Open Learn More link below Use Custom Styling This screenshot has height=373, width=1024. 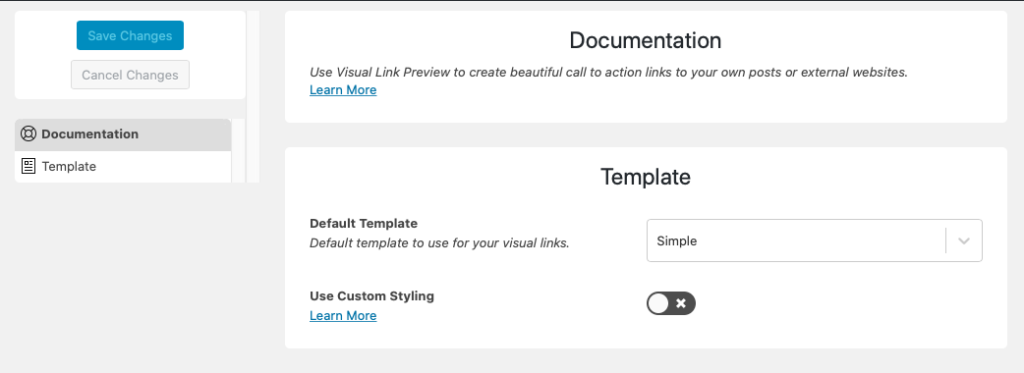click(343, 316)
